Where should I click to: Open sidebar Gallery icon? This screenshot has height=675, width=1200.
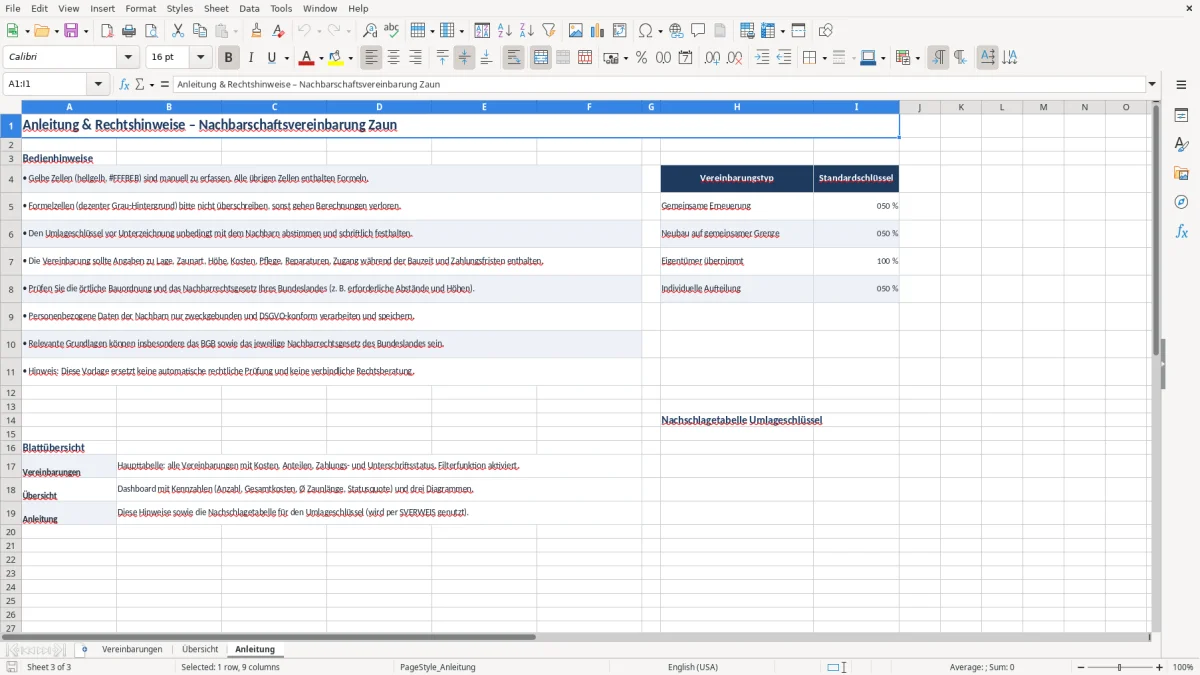[1181, 174]
